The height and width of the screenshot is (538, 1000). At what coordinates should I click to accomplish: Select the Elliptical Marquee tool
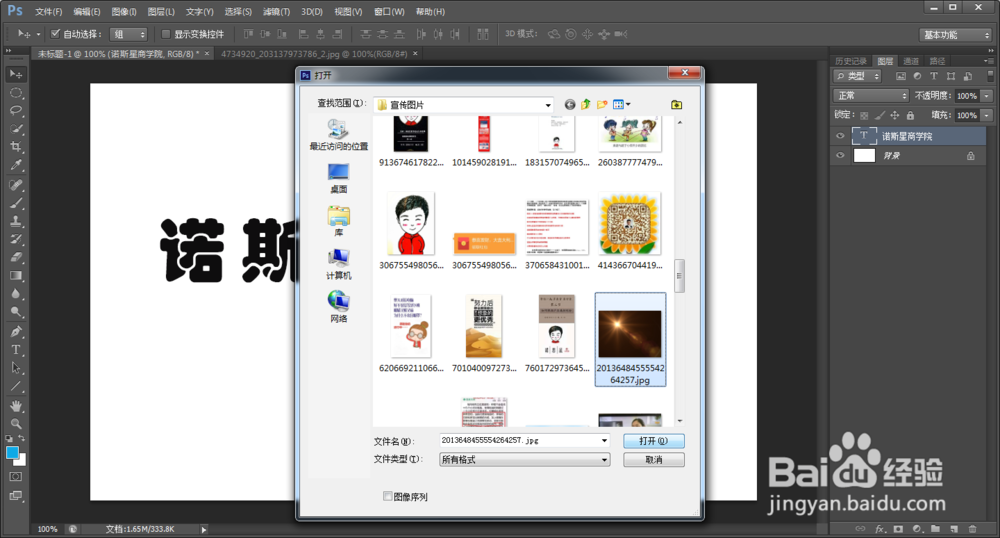(16, 93)
